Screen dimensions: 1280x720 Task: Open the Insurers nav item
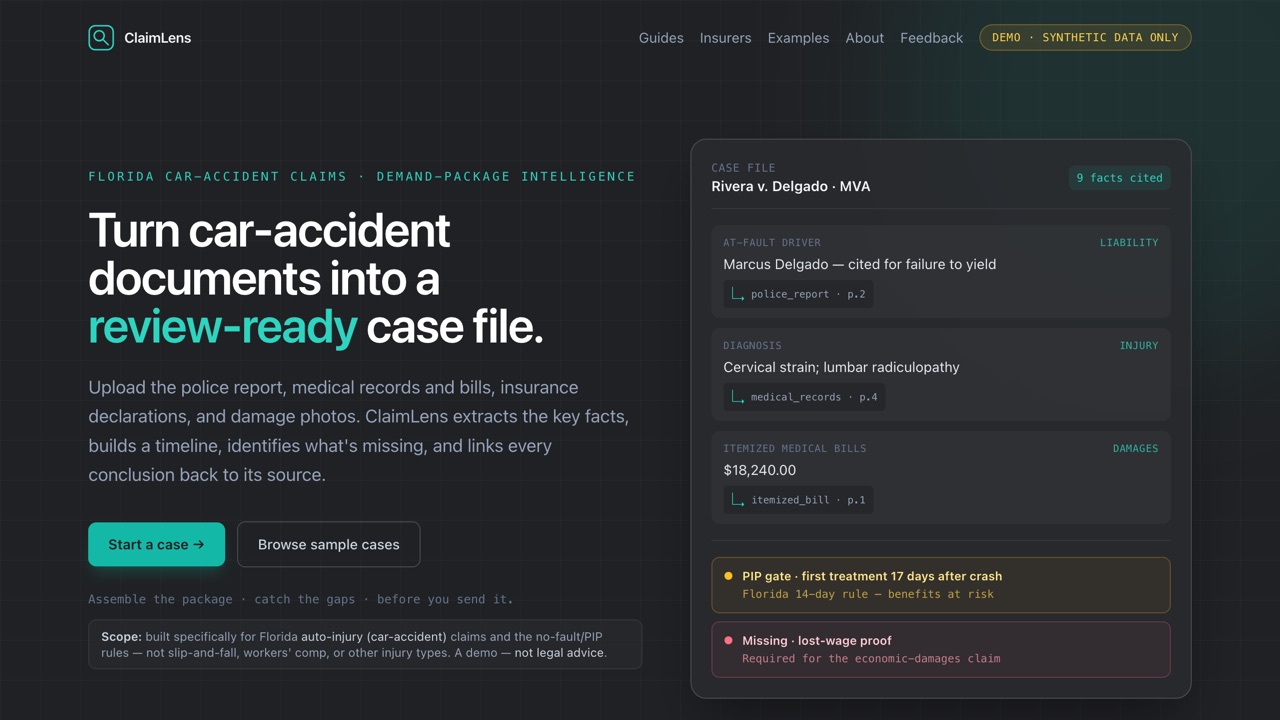click(725, 38)
